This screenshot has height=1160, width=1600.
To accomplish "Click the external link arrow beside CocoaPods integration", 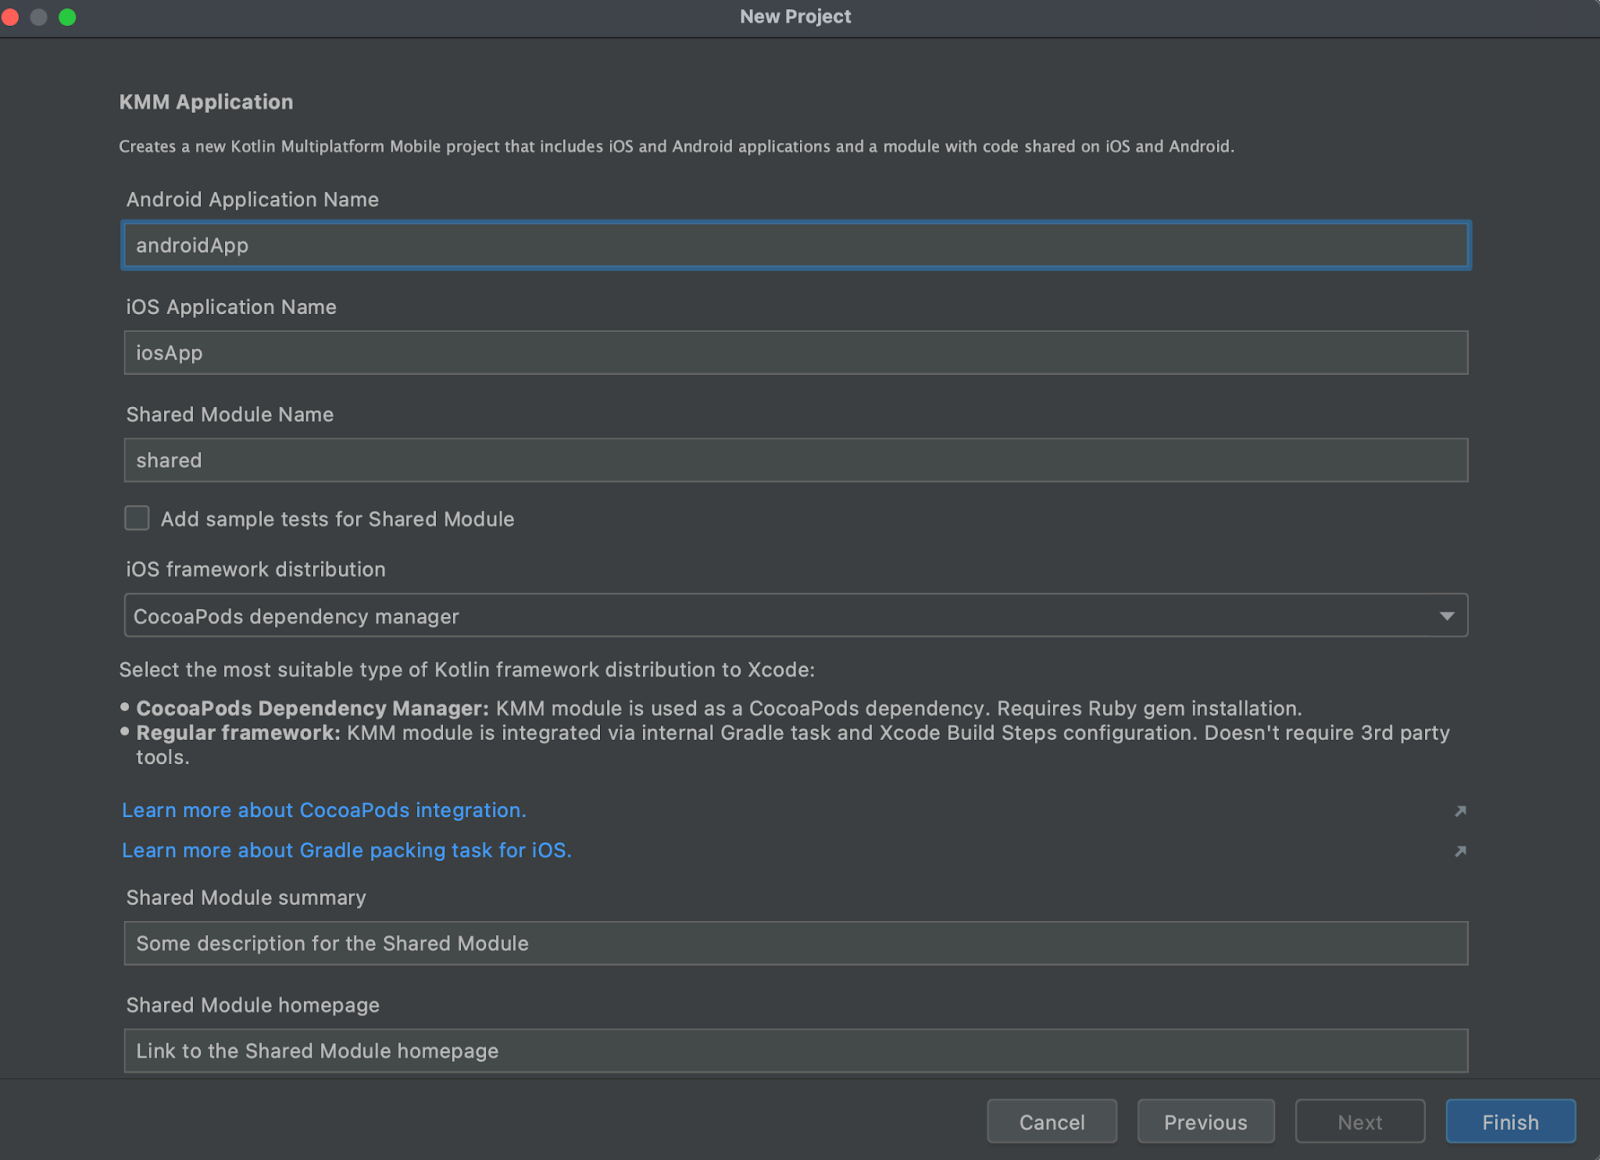I will pyautogui.click(x=1461, y=811).
